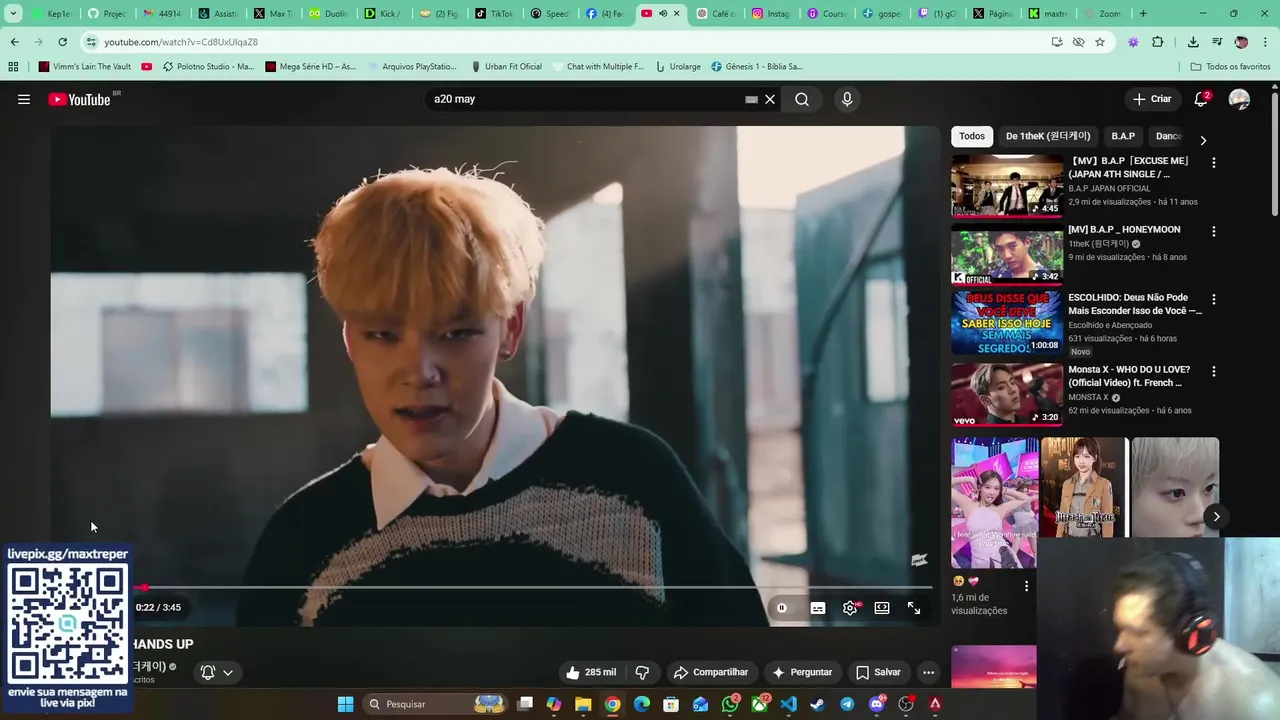Open the Todos os favoritos folder
Viewport: 1280px width, 720px height.
pyautogui.click(x=1230, y=67)
